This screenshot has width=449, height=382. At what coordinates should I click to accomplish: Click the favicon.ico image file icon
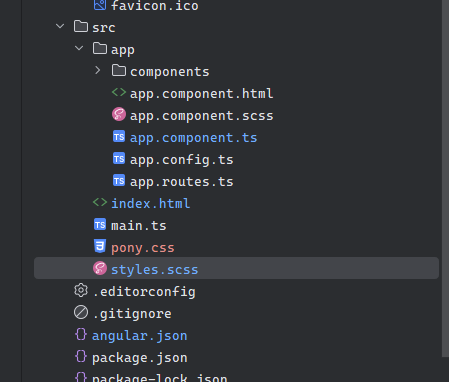[x=100, y=5]
